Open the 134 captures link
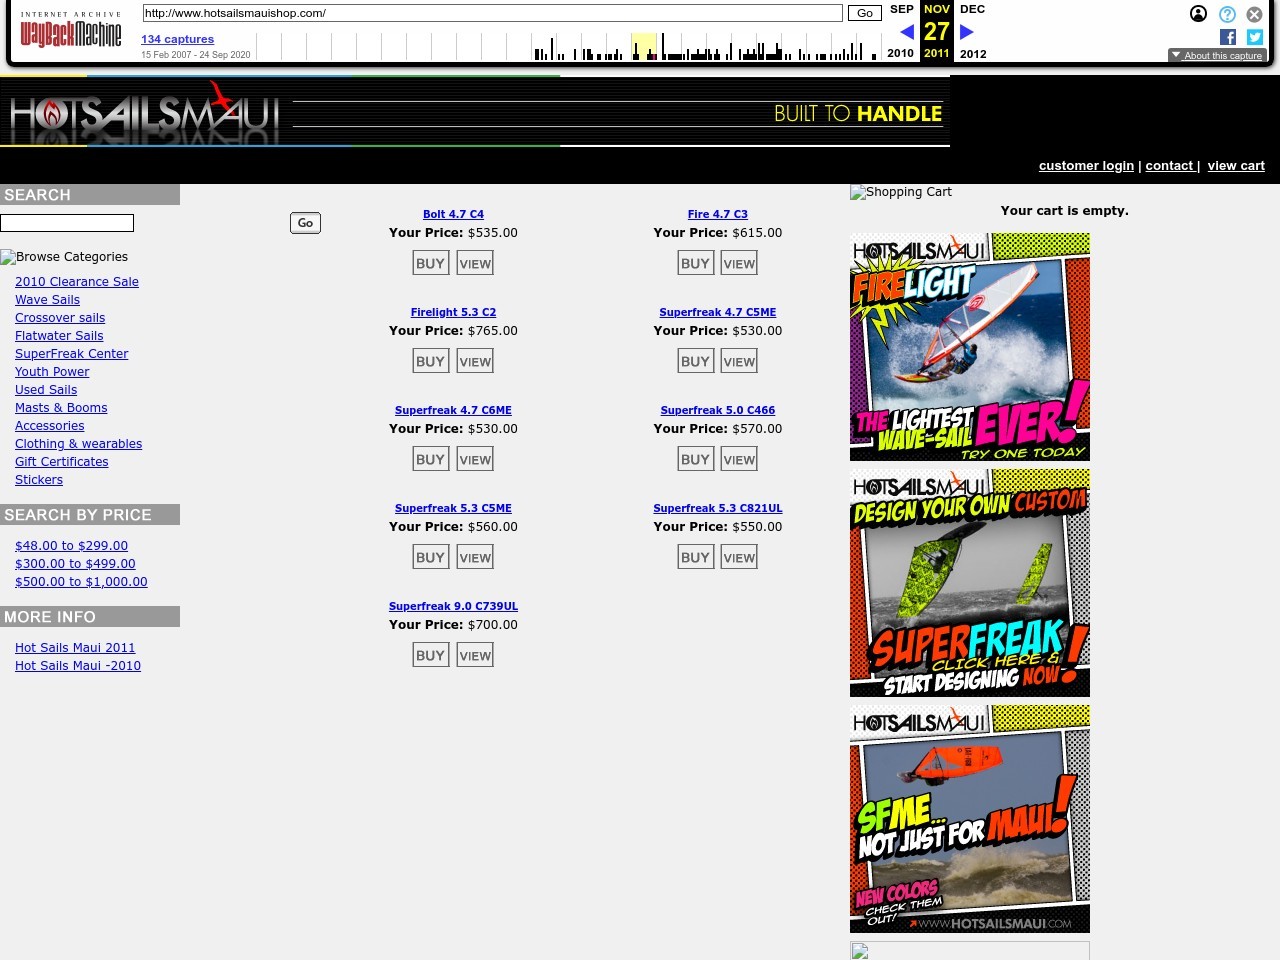 pos(177,39)
